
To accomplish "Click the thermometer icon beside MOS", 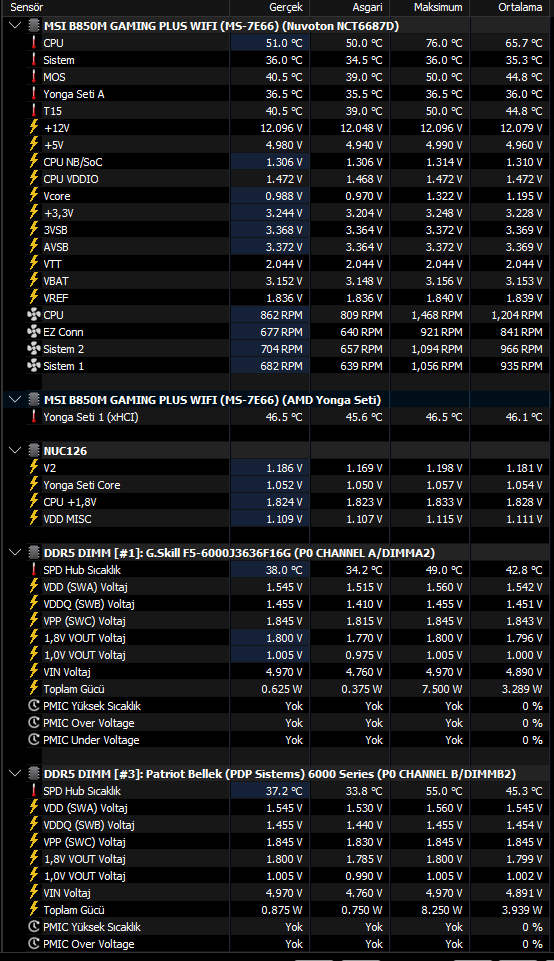I will [x=34, y=77].
